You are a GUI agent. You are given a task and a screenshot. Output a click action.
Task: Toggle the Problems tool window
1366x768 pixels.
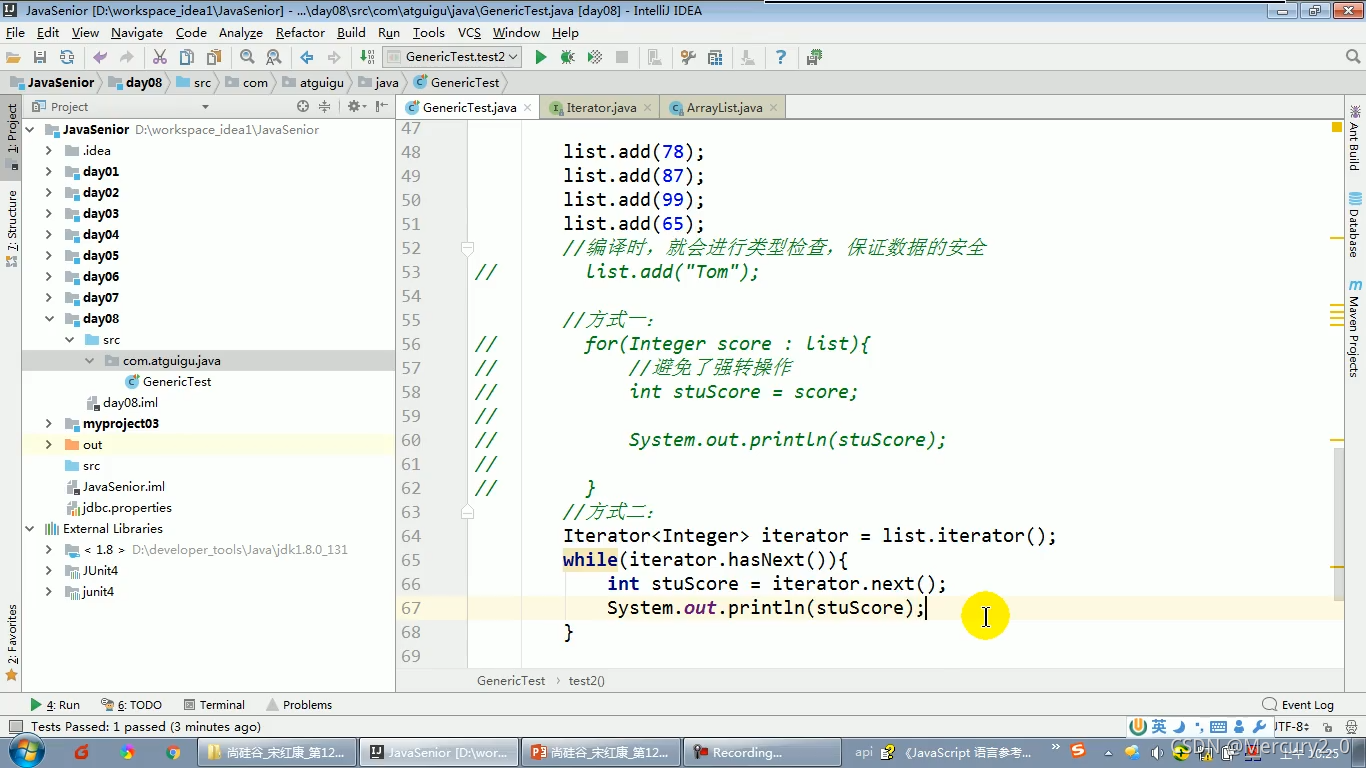click(298, 704)
